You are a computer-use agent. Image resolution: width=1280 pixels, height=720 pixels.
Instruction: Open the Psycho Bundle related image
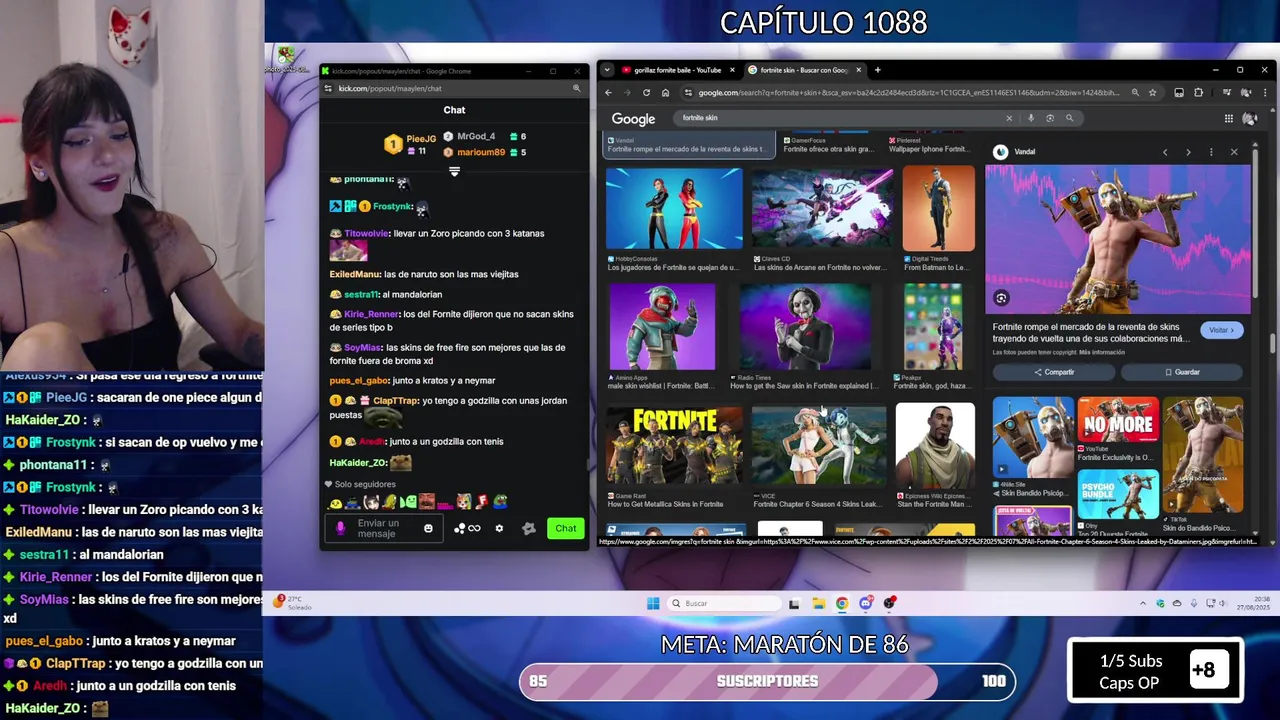[1118, 493]
